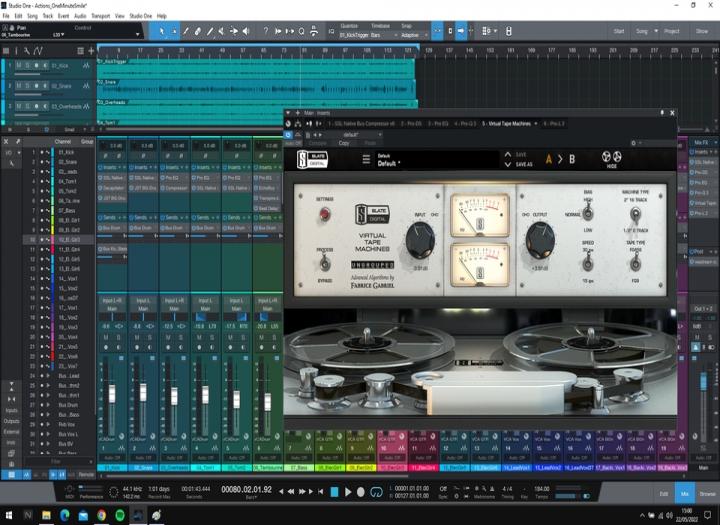Image resolution: width=720 pixels, height=525 pixels.
Task: Open the Audio menu
Action: click(x=80, y=16)
